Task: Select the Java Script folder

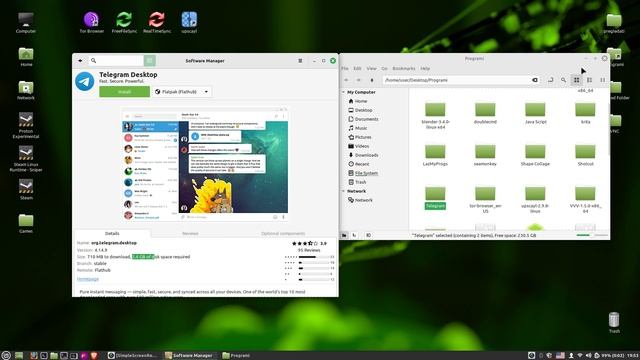Action: [x=535, y=113]
